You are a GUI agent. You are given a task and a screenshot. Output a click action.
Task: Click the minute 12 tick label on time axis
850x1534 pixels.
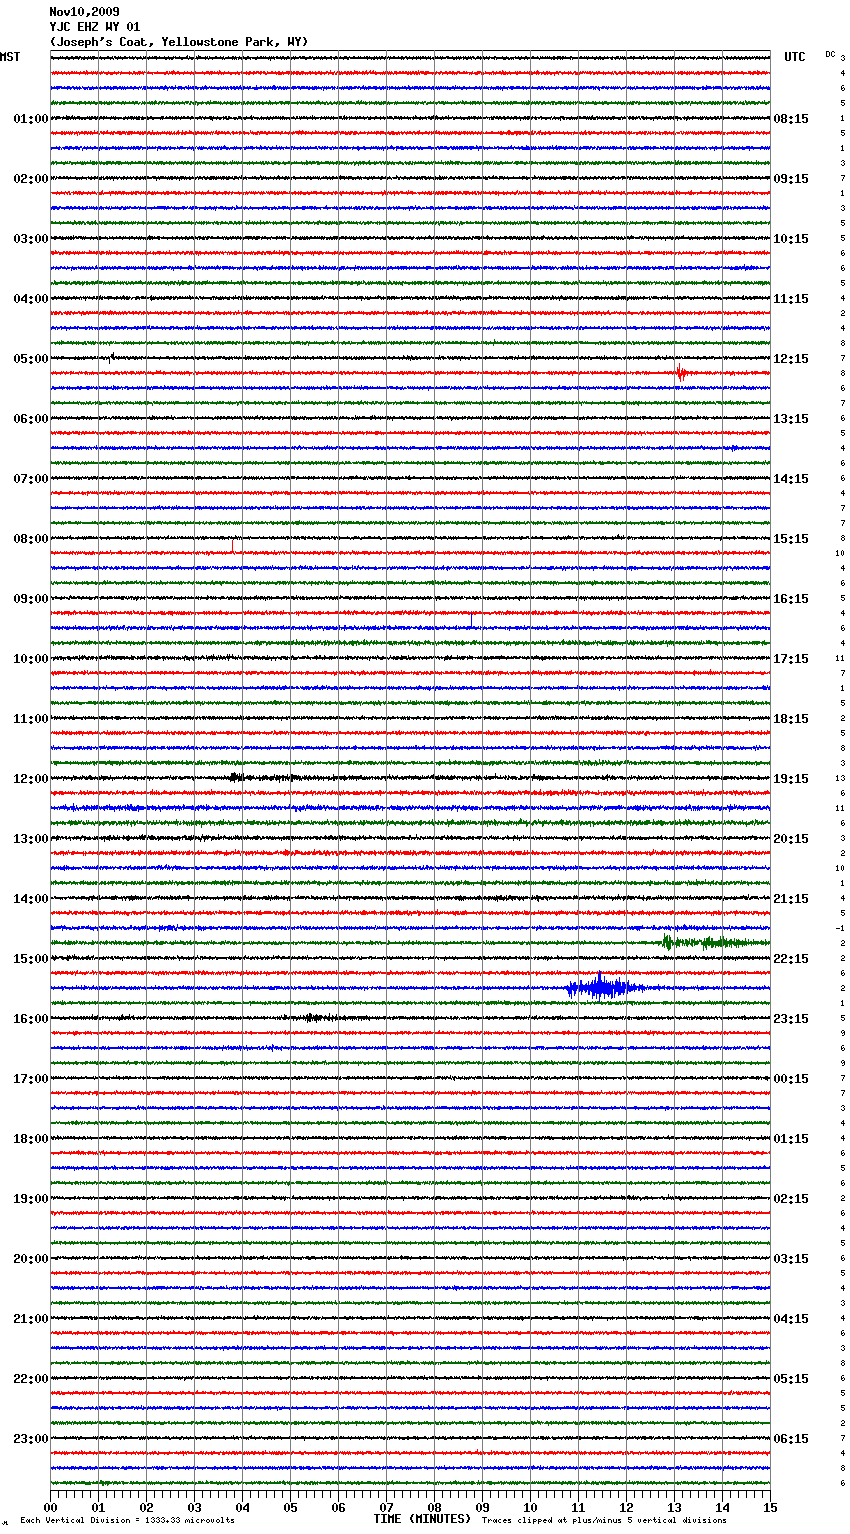coord(626,1507)
